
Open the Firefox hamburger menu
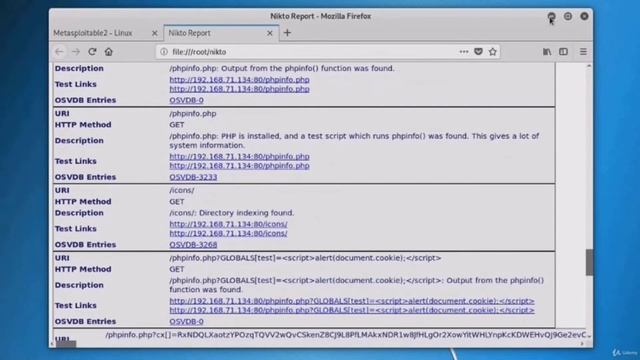[x=583, y=52]
